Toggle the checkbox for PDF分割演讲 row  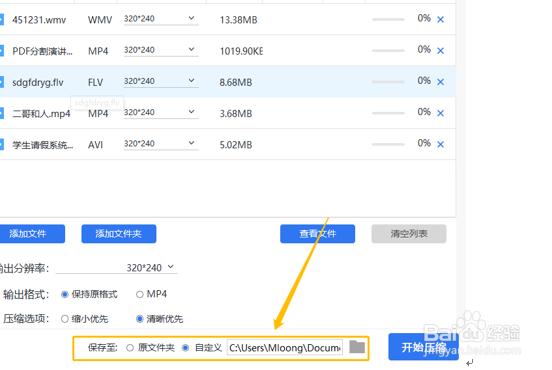point(1,51)
